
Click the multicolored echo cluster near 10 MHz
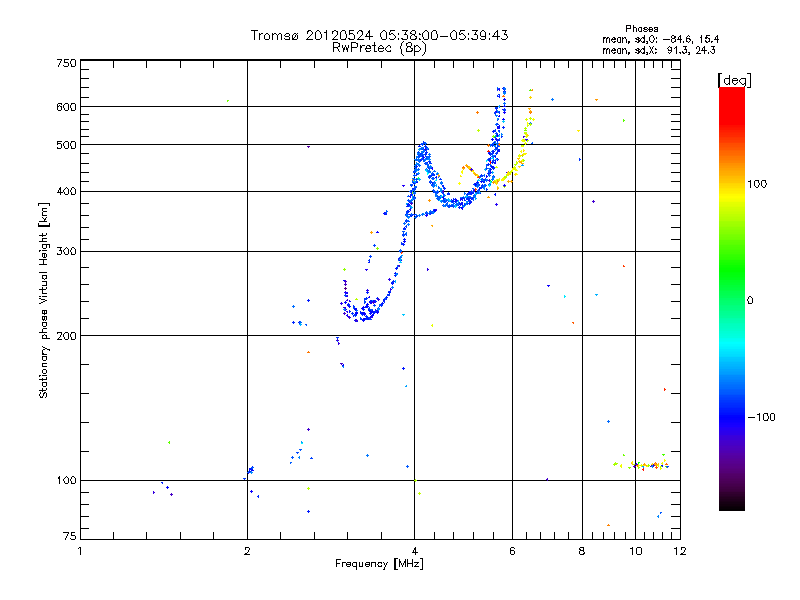pyautogui.click(x=641, y=465)
